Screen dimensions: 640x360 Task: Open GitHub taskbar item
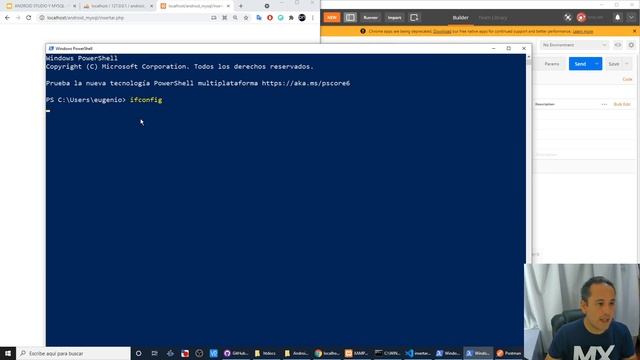[x=236, y=353]
